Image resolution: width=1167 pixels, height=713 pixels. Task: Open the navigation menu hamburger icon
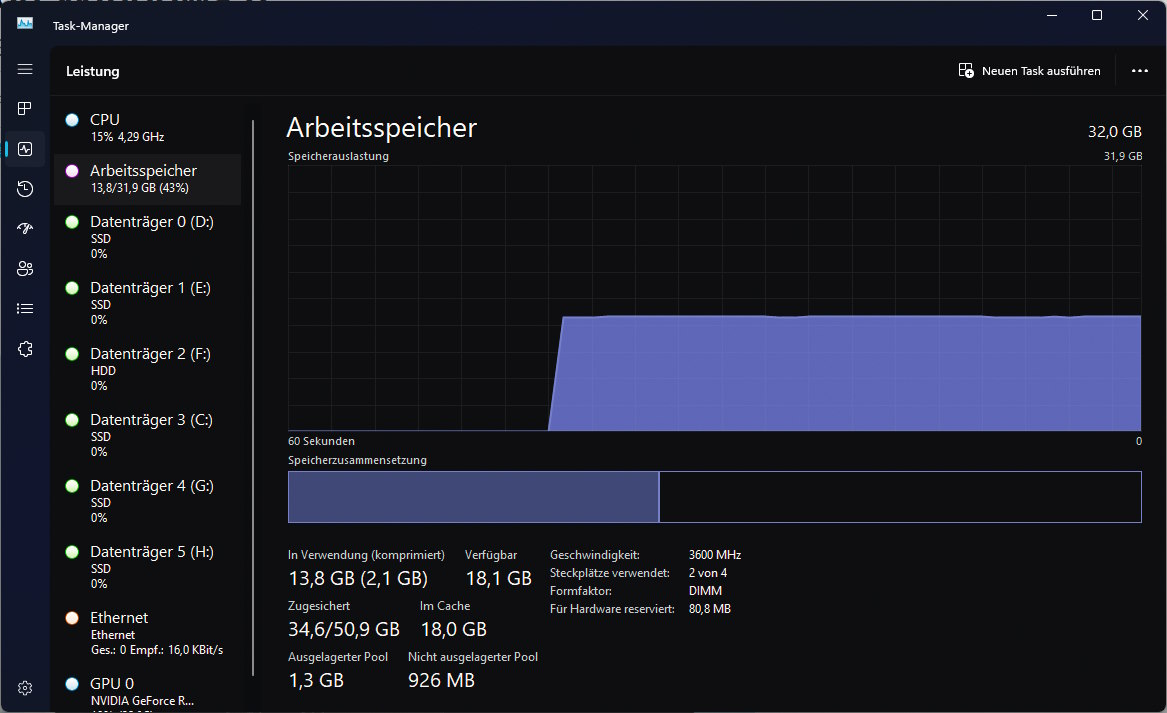(x=24, y=69)
